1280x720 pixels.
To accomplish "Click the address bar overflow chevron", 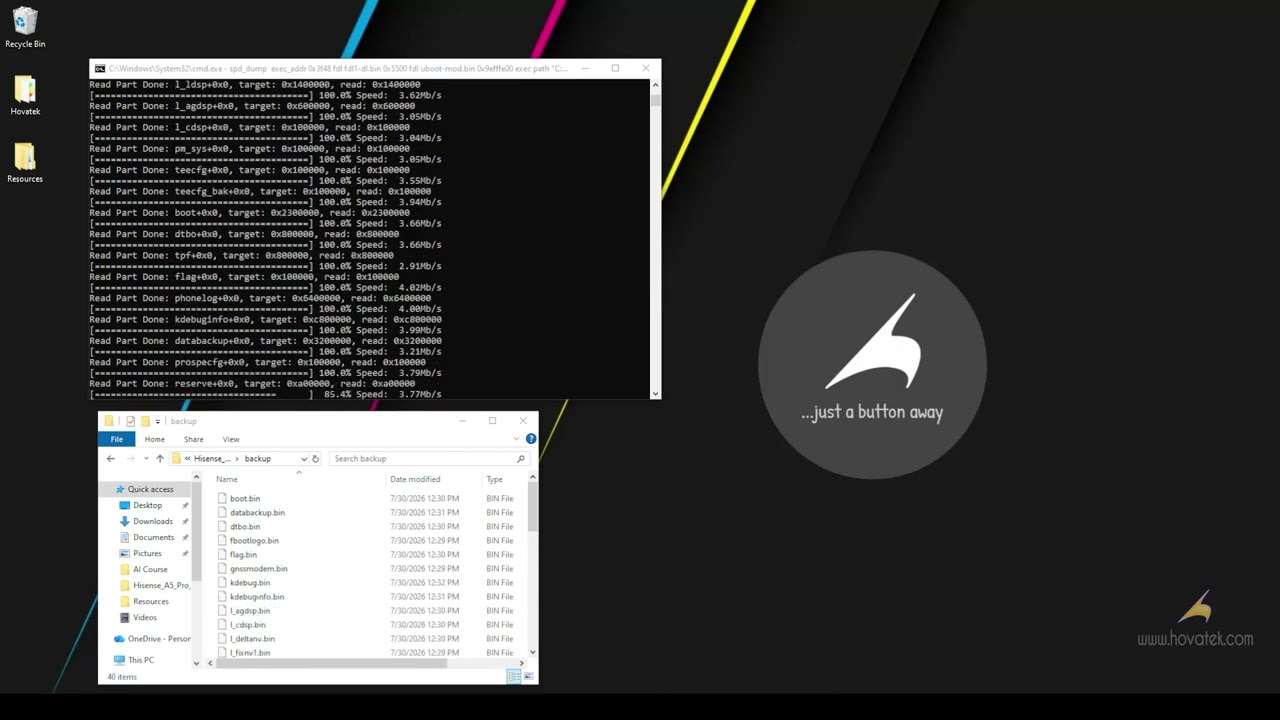I will (188, 459).
